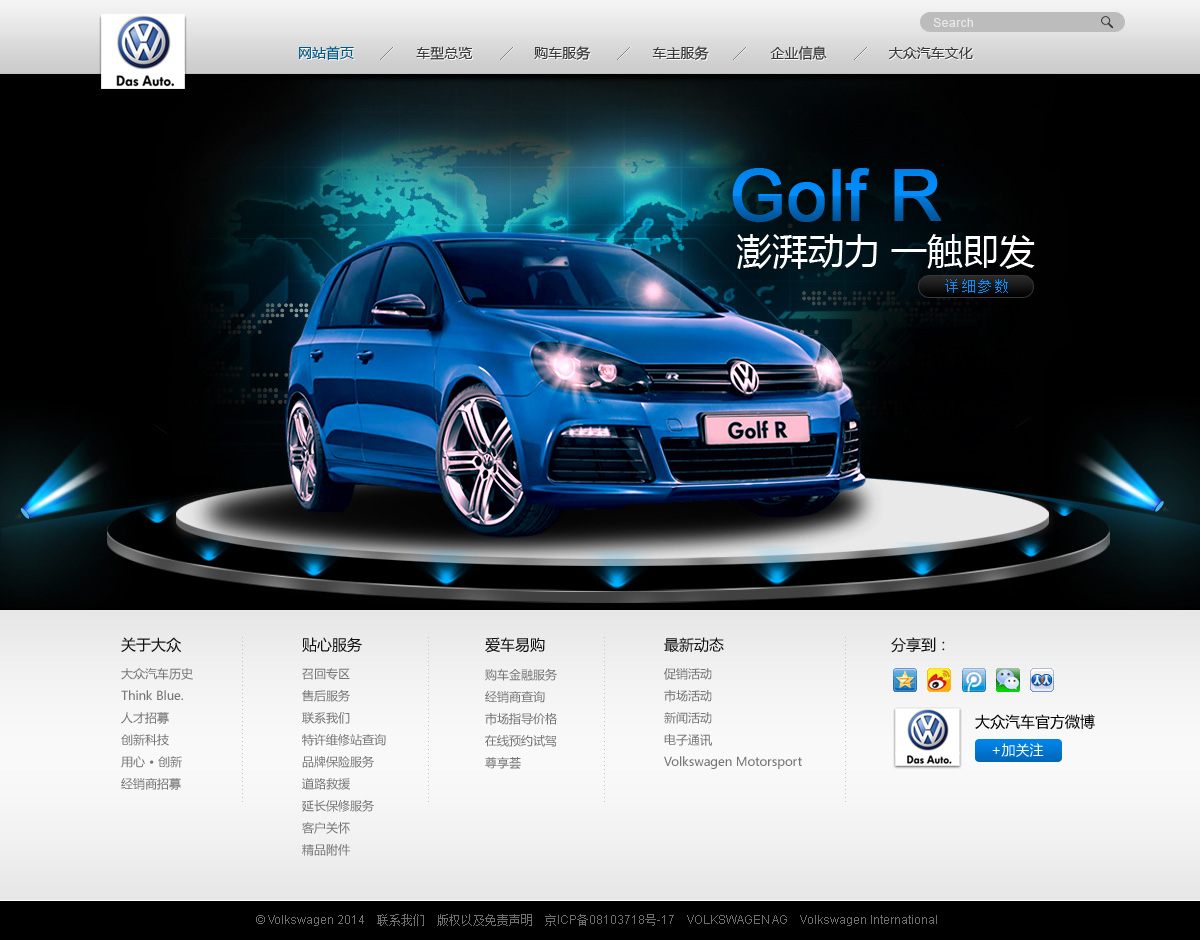Open 尊享荟 link
The height and width of the screenshot is (940, 1200).
[503, 763]
